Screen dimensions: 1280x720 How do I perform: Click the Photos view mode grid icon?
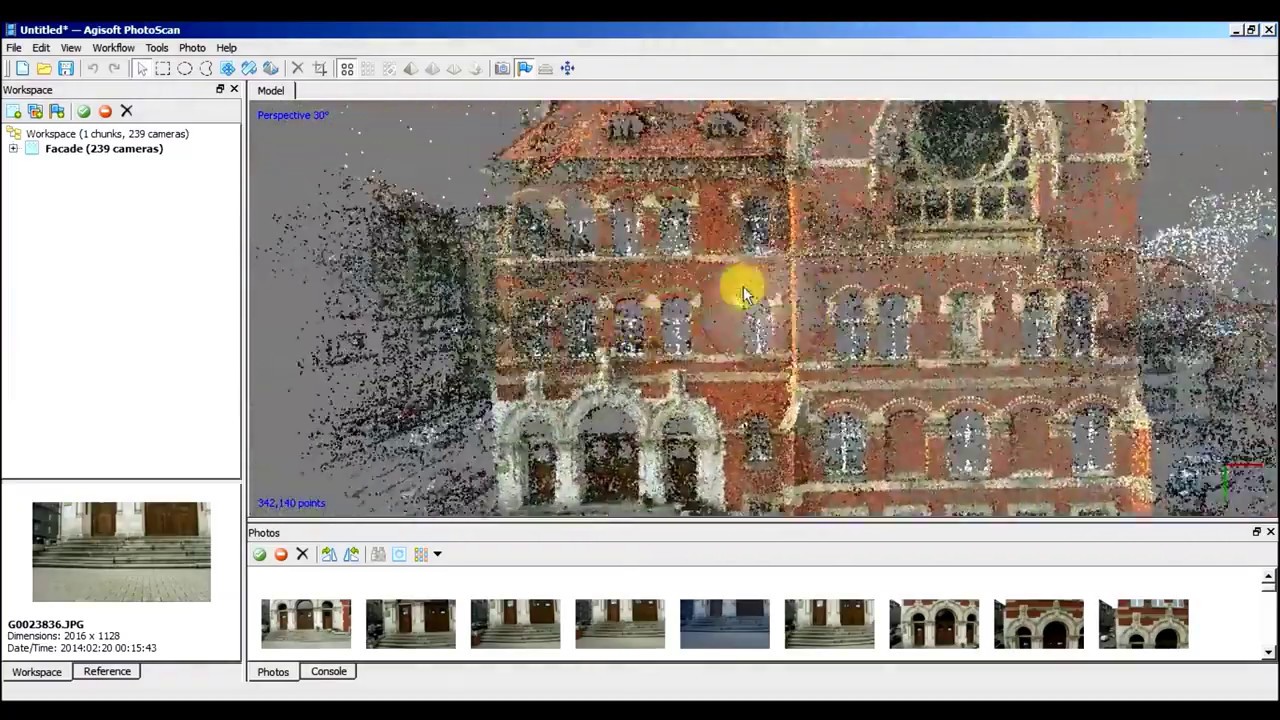[421, 554]
